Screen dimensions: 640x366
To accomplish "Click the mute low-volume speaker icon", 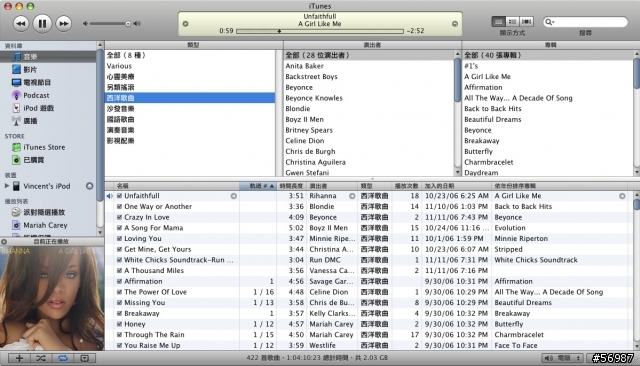I will coord(85,24).
